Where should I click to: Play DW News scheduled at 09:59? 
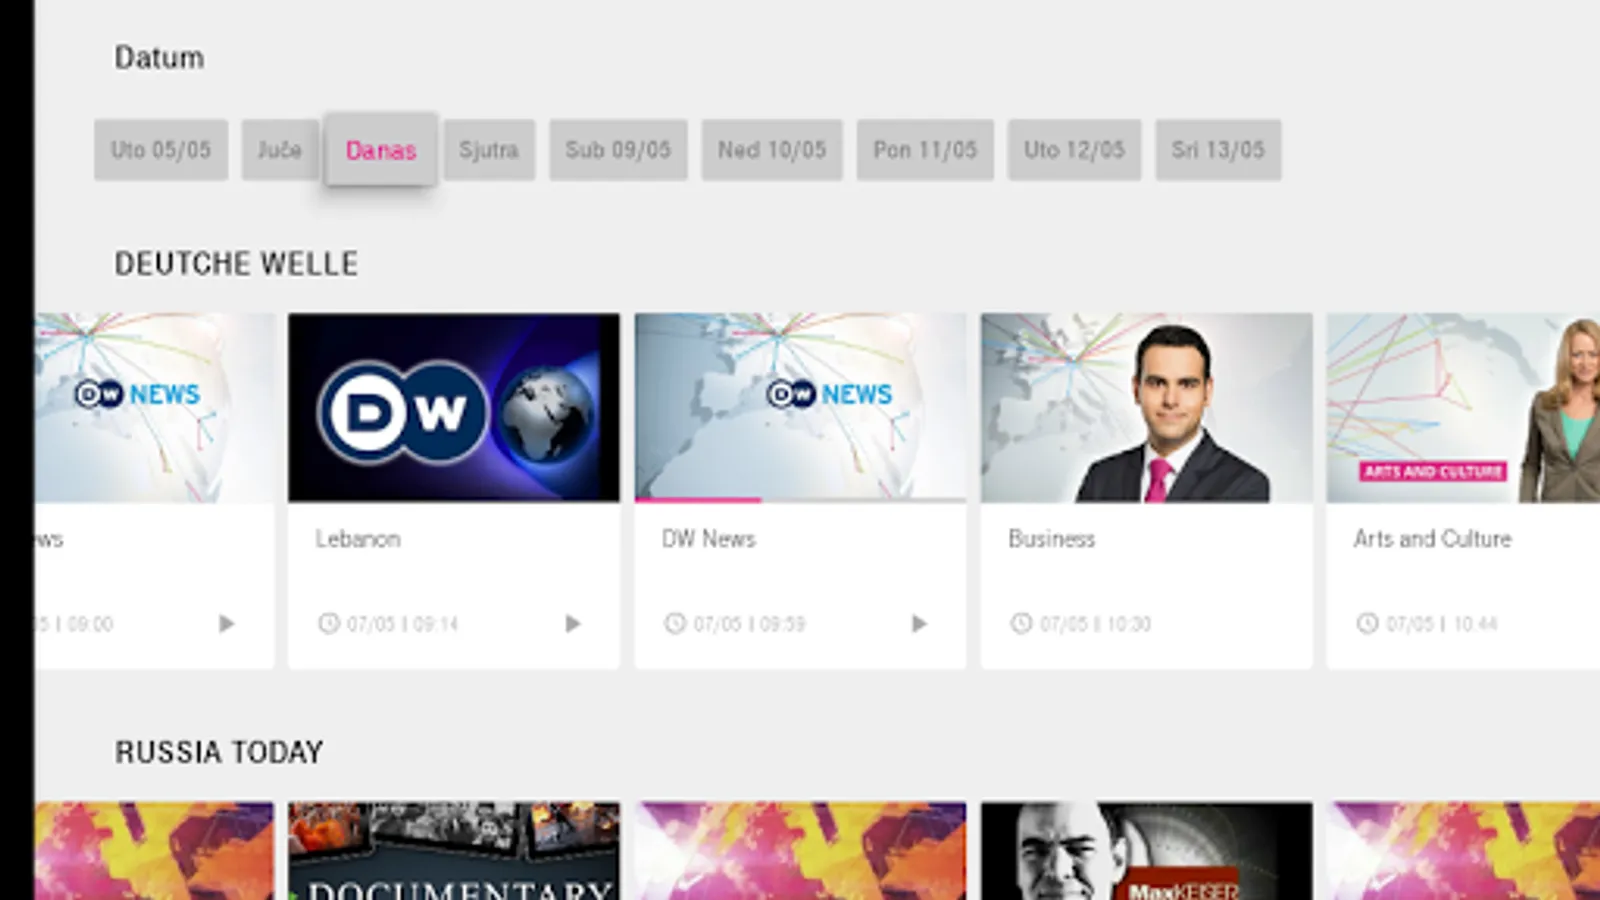919,624
